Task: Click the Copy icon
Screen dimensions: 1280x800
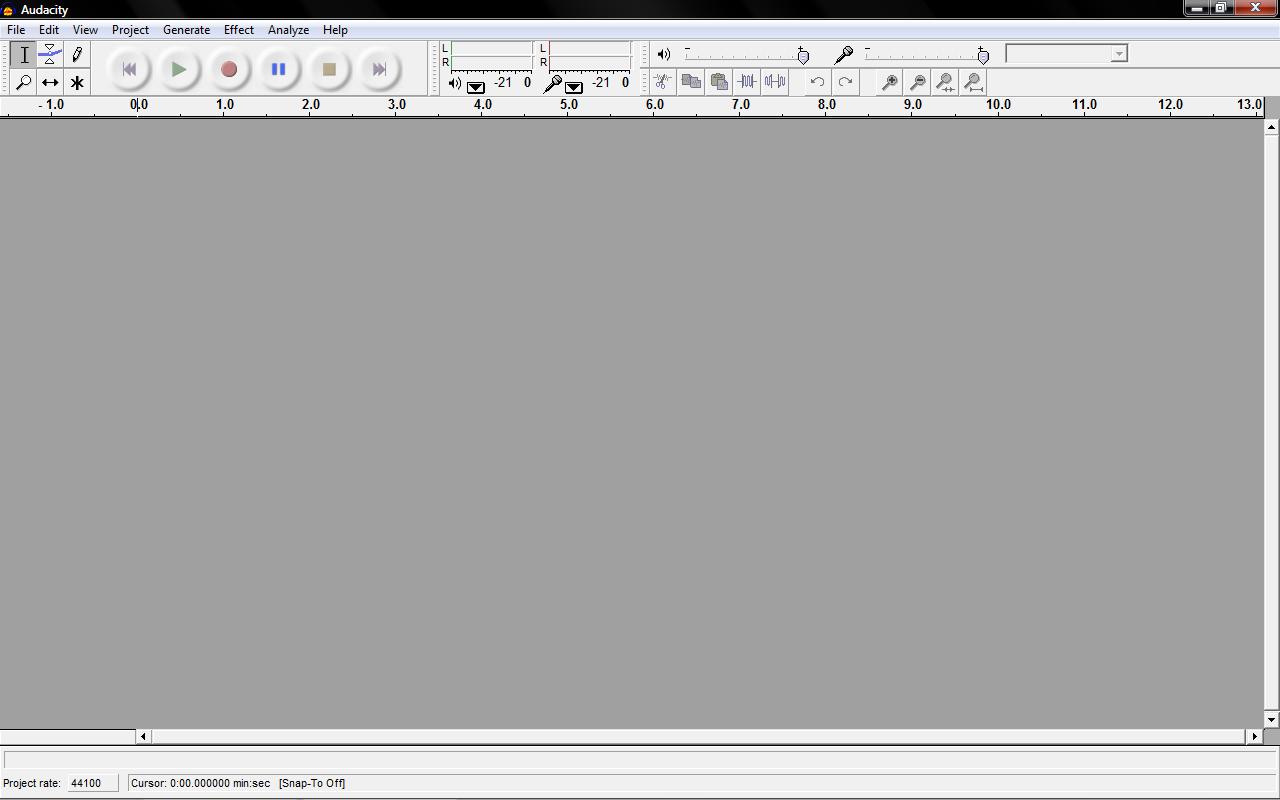Action: [690, 82]
